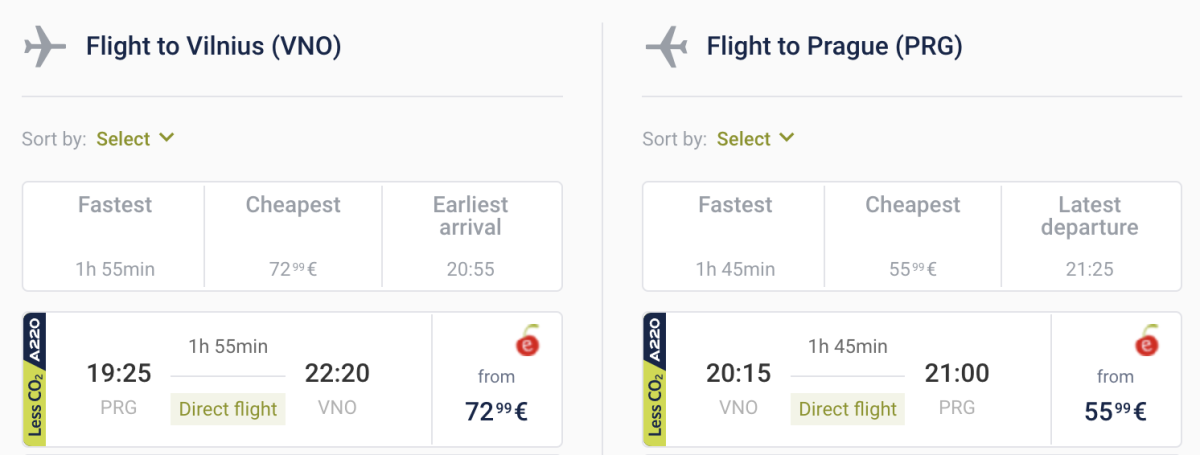Click the cherry icon on the Prague flight
Image resolution: width=1200 pixels, height=455 pixels.
[x=1147, y=341]
